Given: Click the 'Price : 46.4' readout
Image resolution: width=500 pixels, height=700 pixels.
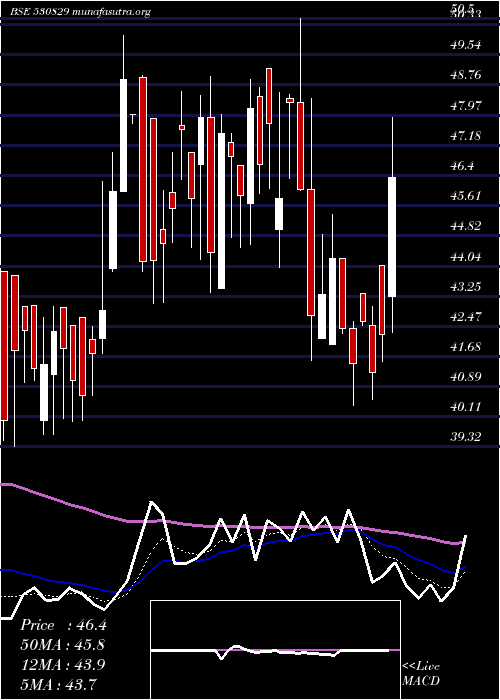Looking at the screenshot, I should [x=63, y=625].
